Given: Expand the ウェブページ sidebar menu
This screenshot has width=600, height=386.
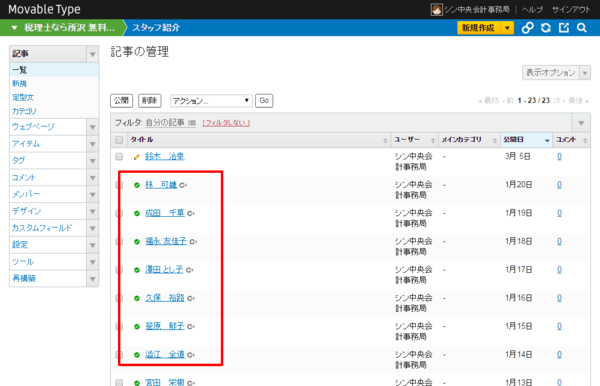Looking at the screenshot, I should 92,127.
